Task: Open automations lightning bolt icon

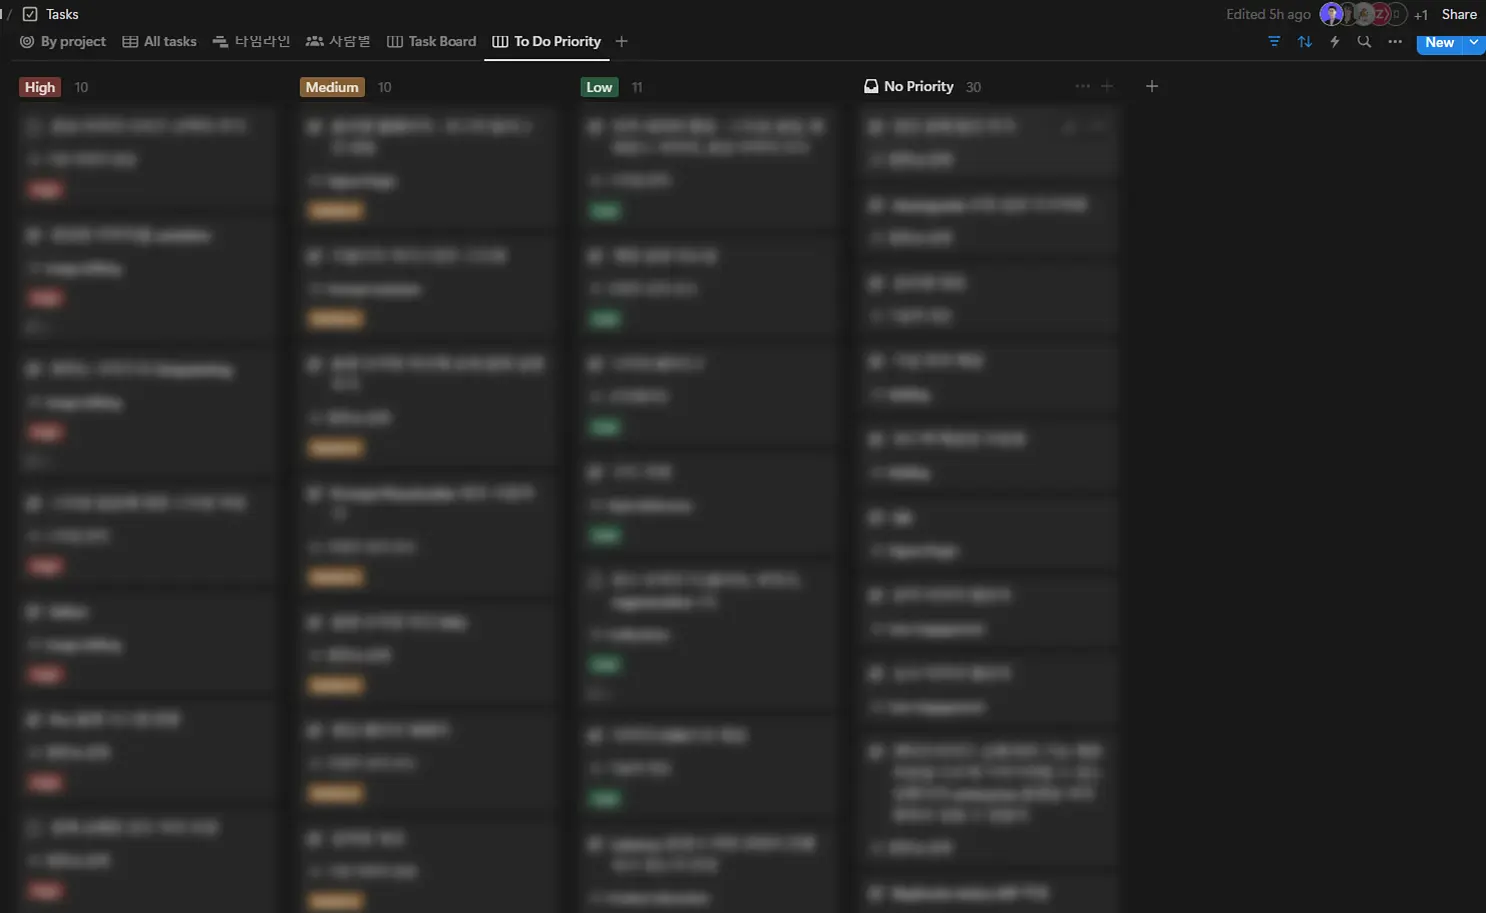Action: click(x=1334, y=42)
